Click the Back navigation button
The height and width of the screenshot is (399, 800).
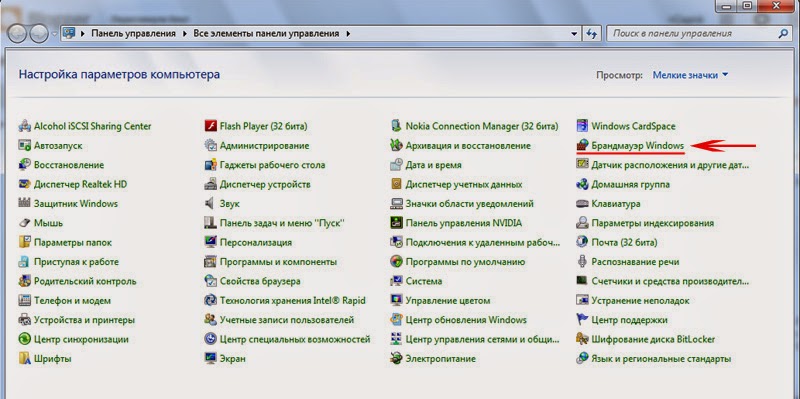(x=17, y=34)
